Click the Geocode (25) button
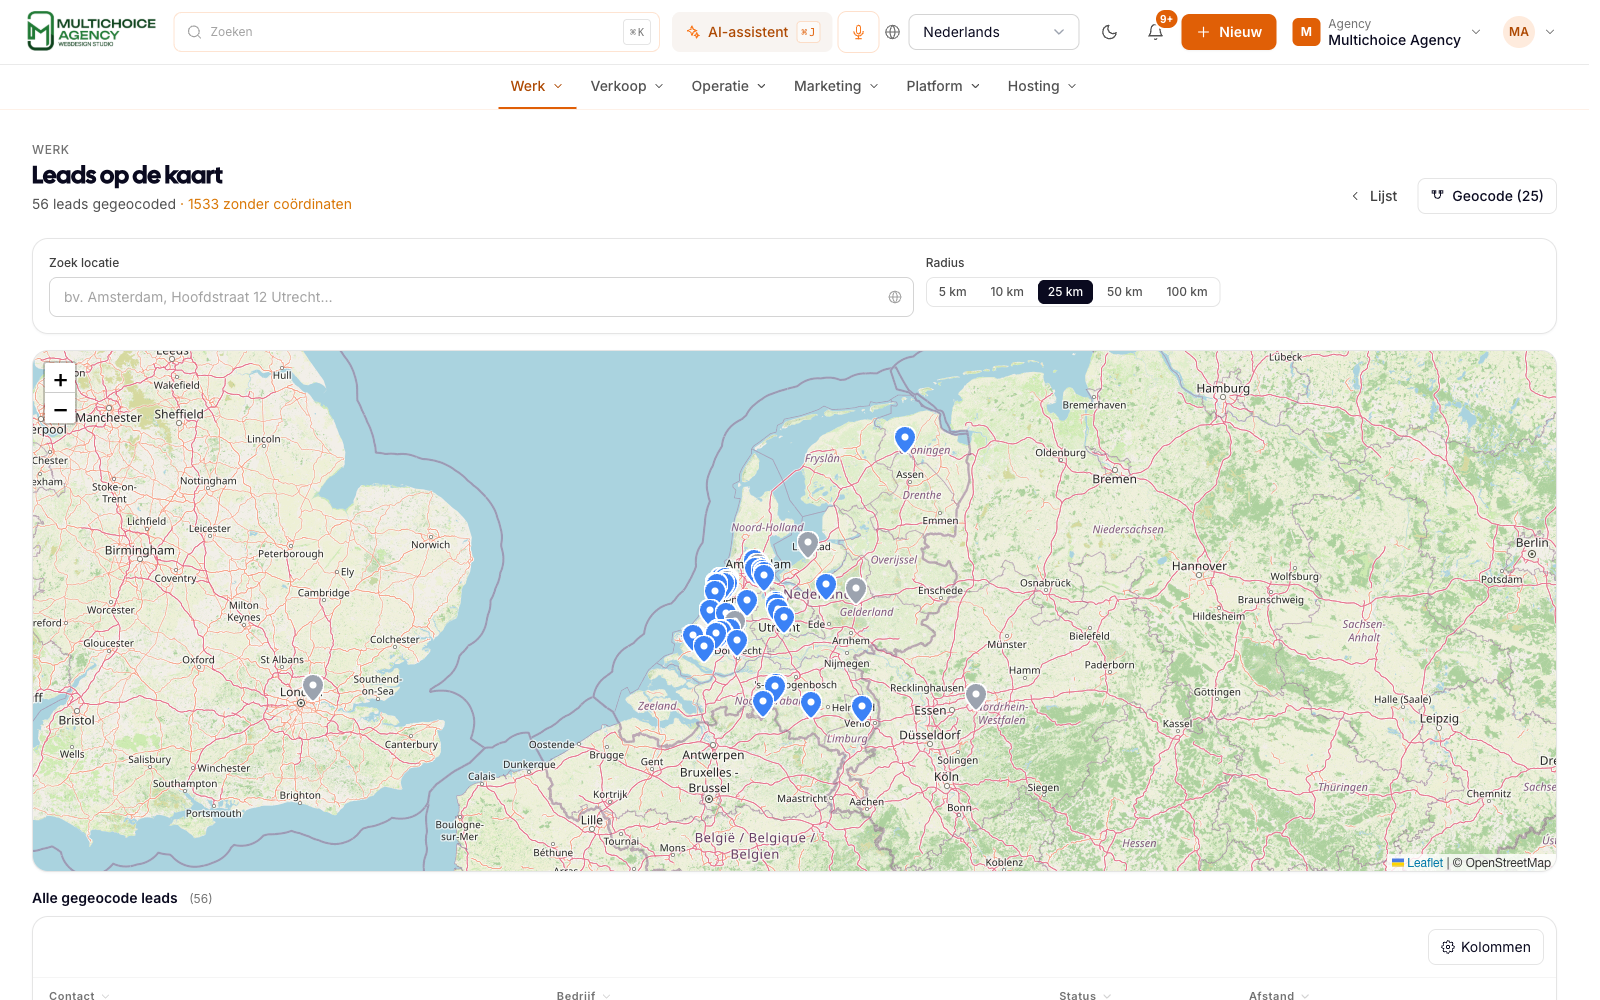The width and height of the screenshot is (1600, 1000). (x=1486, y=196)
